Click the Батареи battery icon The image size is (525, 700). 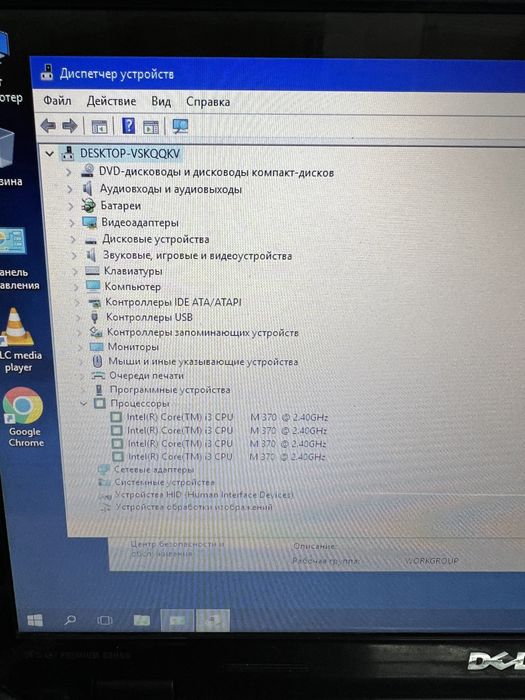point(88,205)
